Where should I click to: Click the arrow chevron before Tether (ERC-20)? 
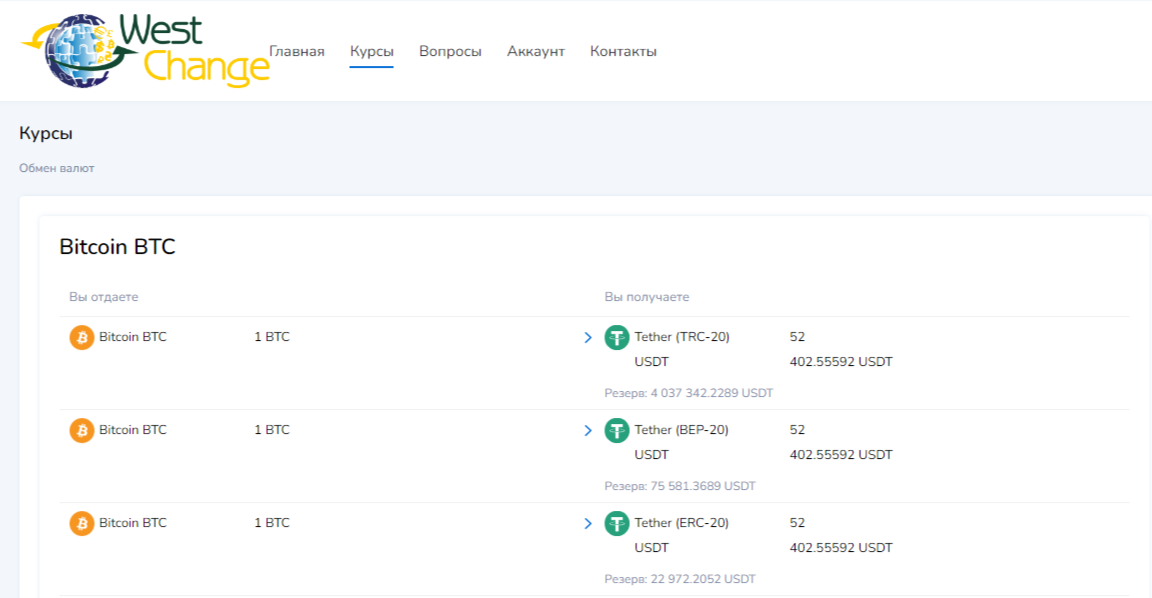(588, 523)
